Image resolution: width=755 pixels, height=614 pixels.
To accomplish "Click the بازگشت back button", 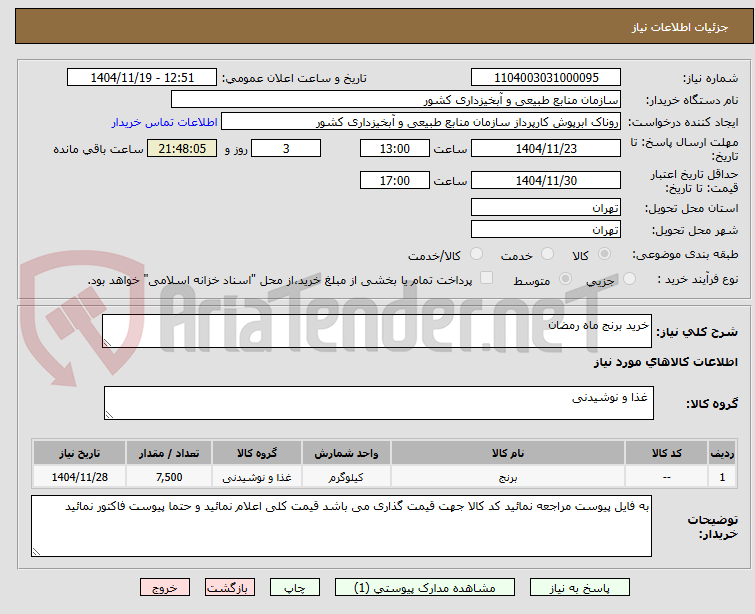I will [x=230, y=588].
